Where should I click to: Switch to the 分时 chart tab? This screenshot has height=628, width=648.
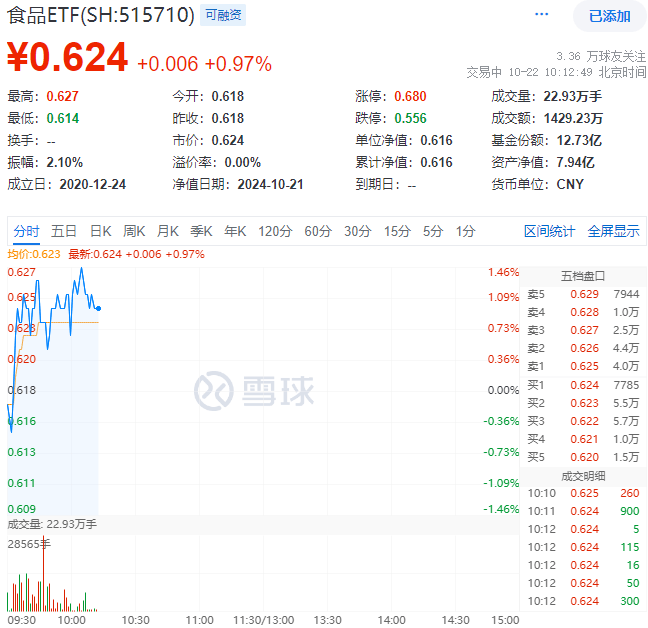[26, 231]
